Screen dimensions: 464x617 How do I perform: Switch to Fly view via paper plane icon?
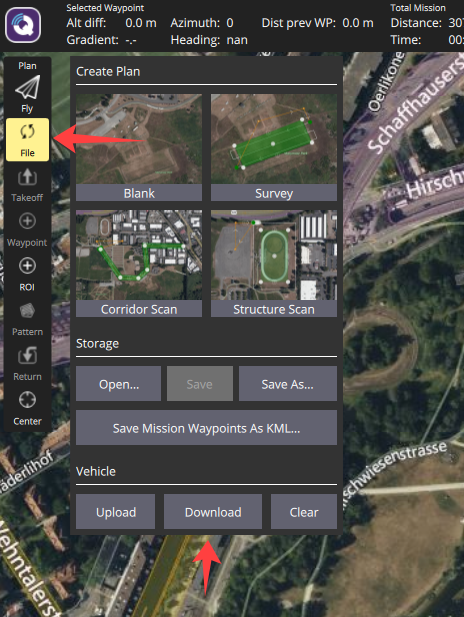27,94
